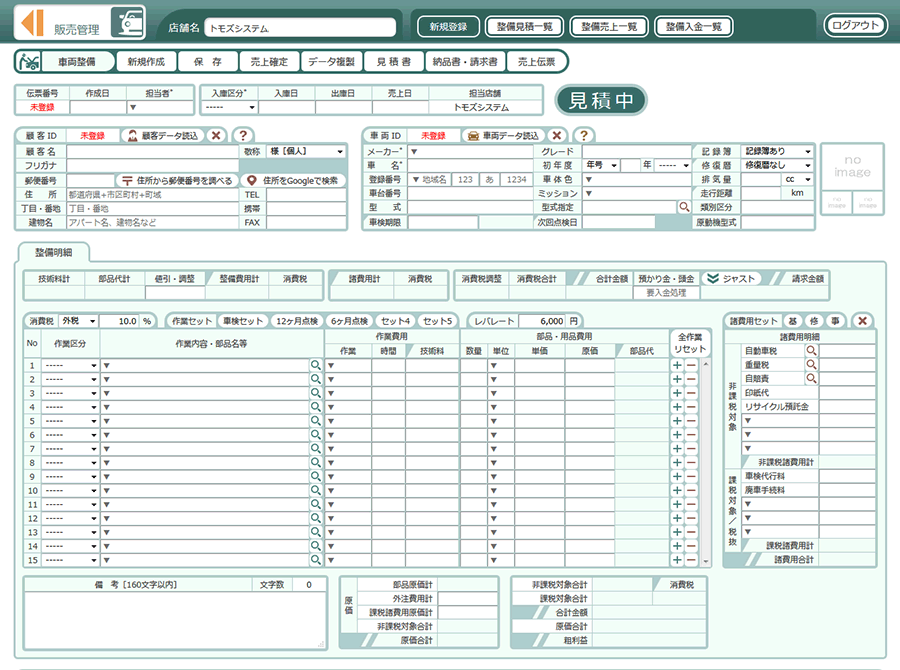Open the 整備売上一覧 list

click(609, 26)
